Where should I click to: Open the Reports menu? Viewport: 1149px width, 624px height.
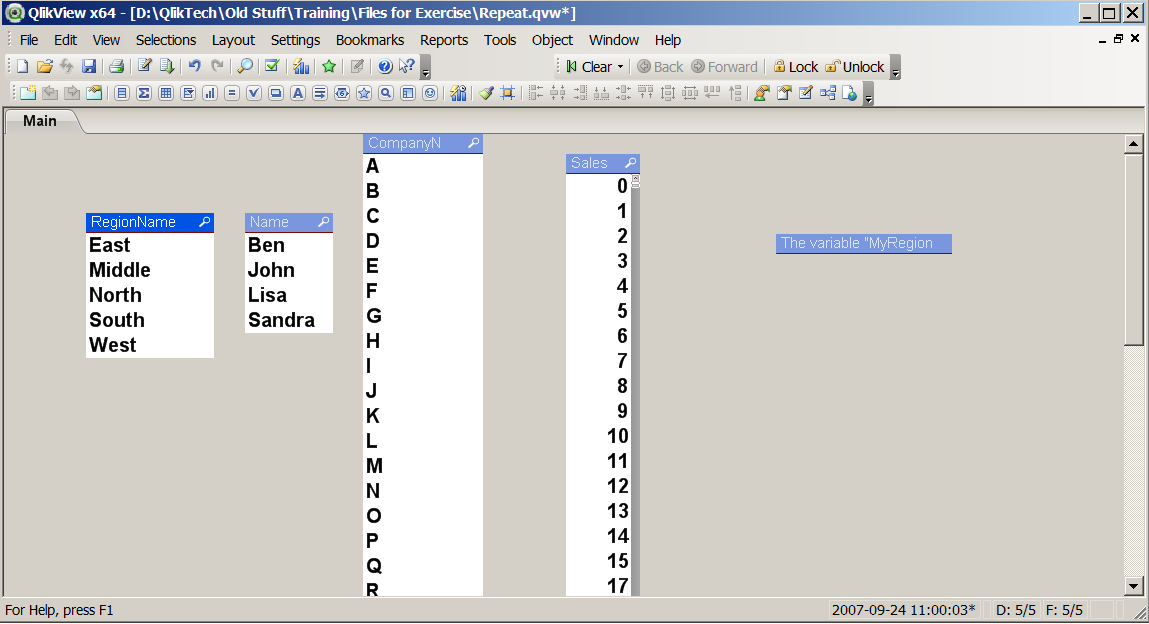[443, 40]
